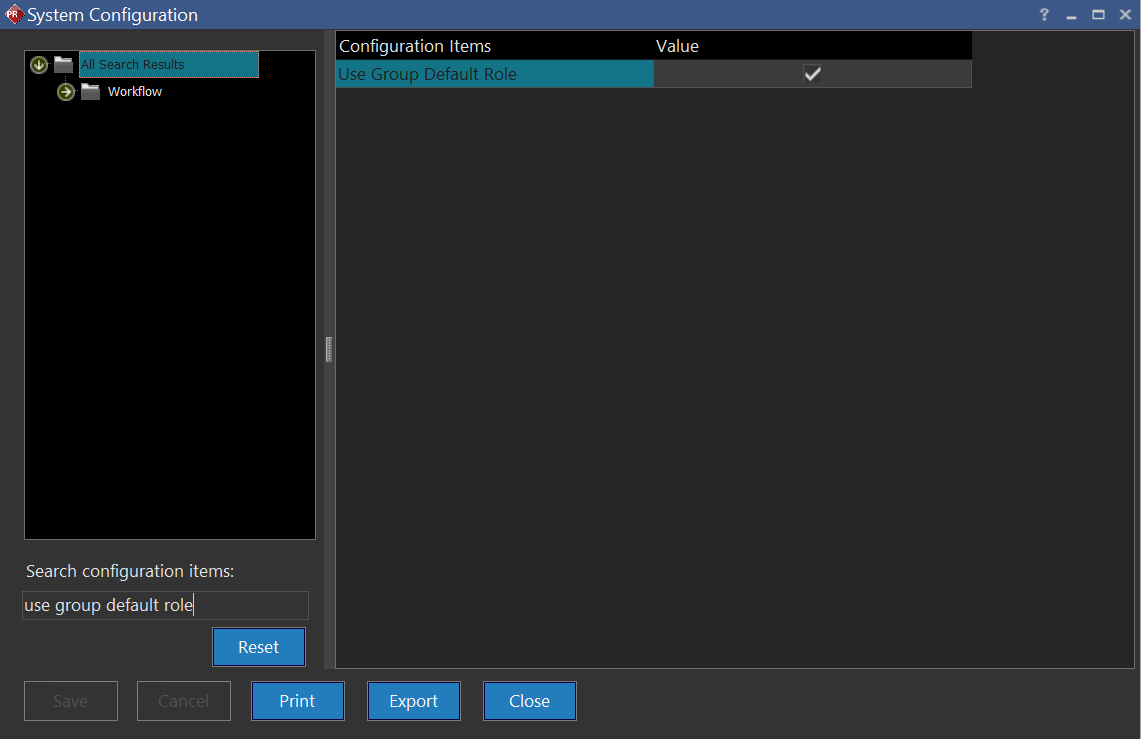Screen dimensions: 1141x739
Task: Minimize the System Configuration window
Action: [x=1071, y=15]
